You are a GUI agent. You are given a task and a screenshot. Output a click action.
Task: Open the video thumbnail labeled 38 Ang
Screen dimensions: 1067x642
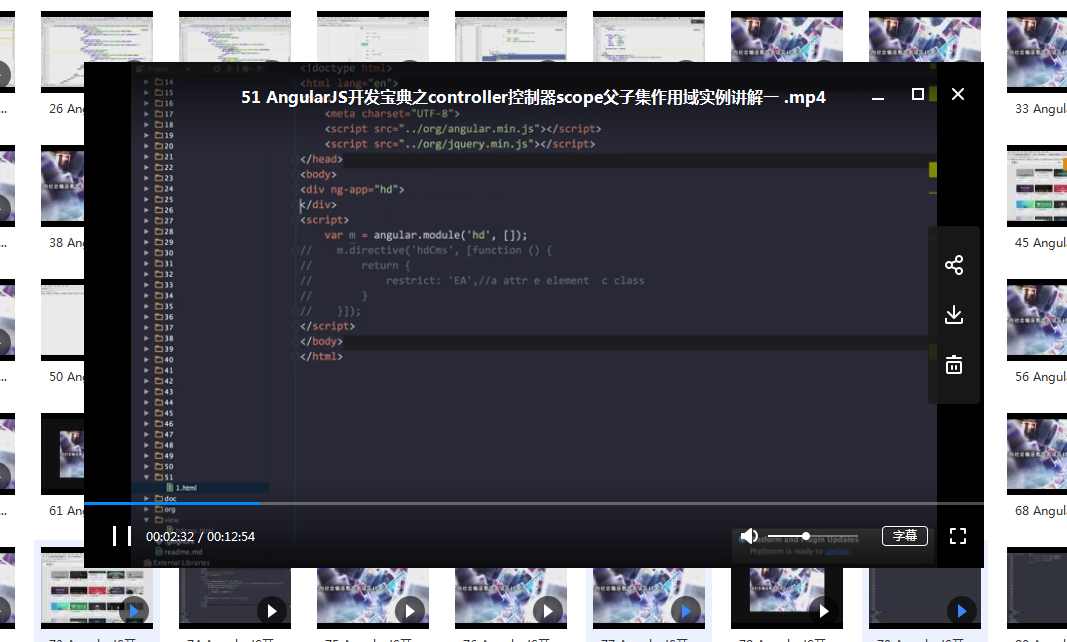click(x=63, y=185)
